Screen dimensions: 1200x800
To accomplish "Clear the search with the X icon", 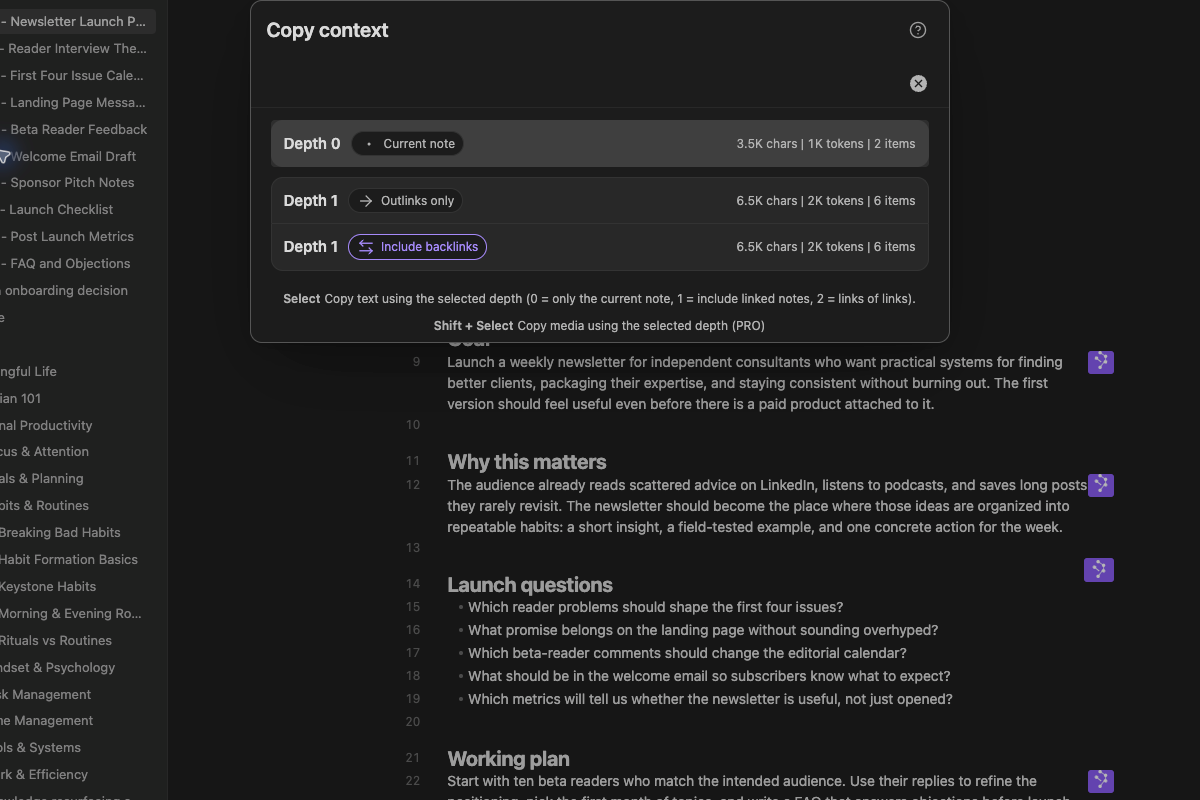I will tap(918, 84).
